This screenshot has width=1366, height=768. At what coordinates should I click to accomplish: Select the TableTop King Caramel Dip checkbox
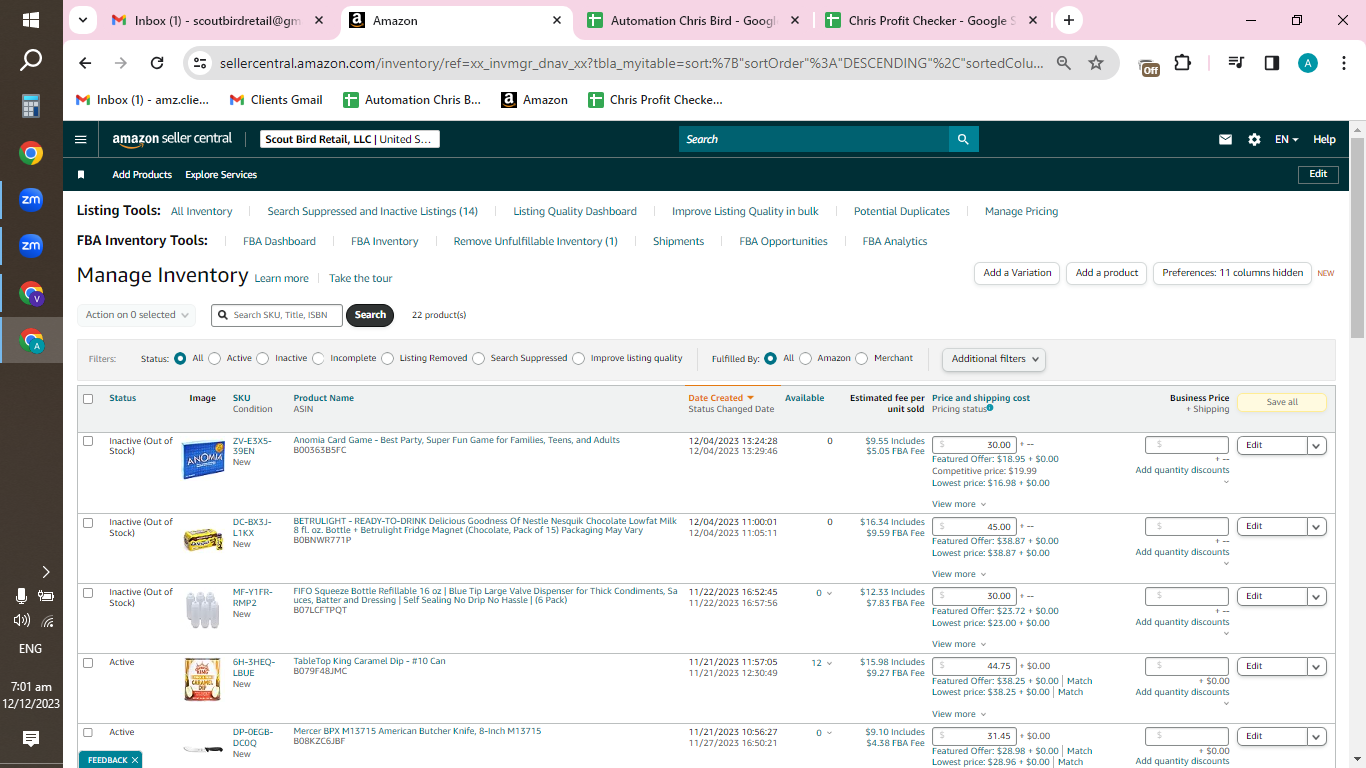point(88,663)
